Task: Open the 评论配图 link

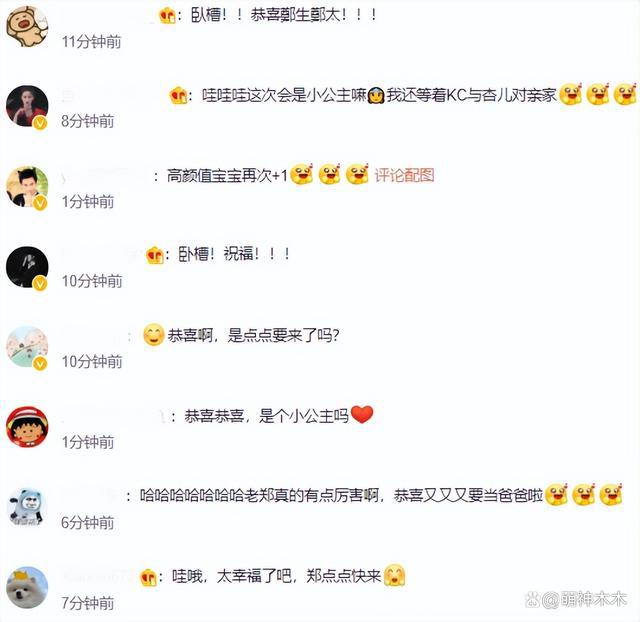Action: click(x=404, y=175)
